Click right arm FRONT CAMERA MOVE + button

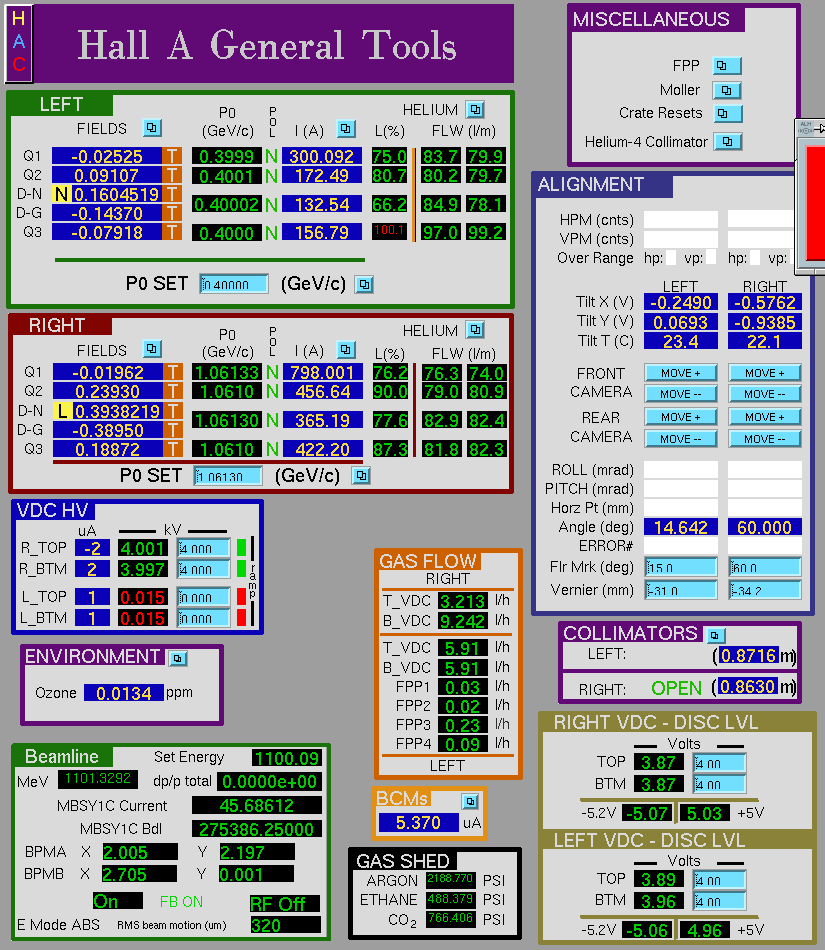pyautogui.click(x=764, y=373)
